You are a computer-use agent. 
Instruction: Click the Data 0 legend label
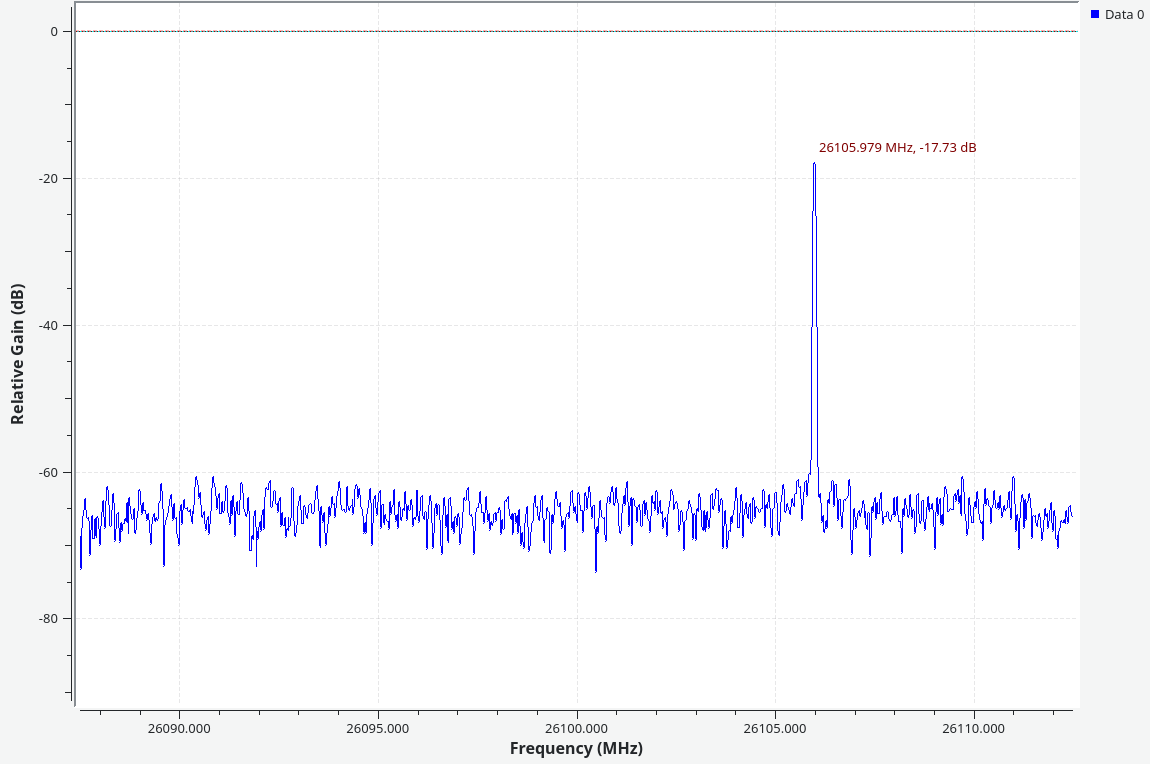point(1124,14)
